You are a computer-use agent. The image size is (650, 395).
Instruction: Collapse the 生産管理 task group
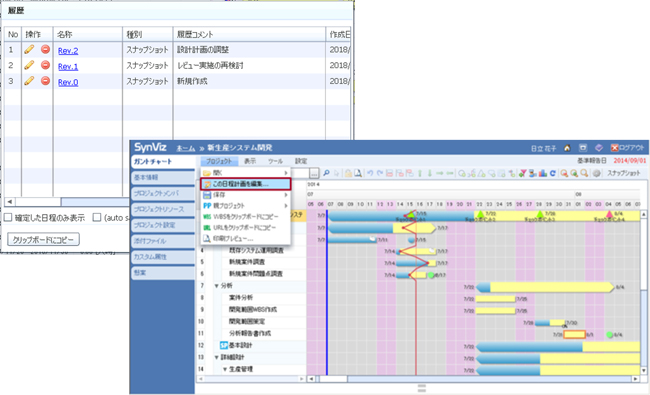(x=225, y=369)
